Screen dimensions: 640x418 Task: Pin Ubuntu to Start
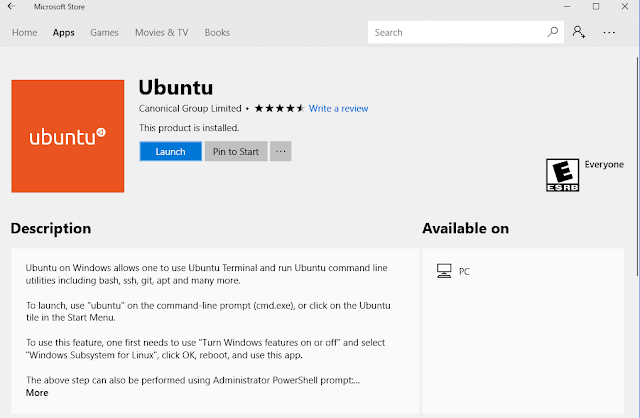(236, 152)
